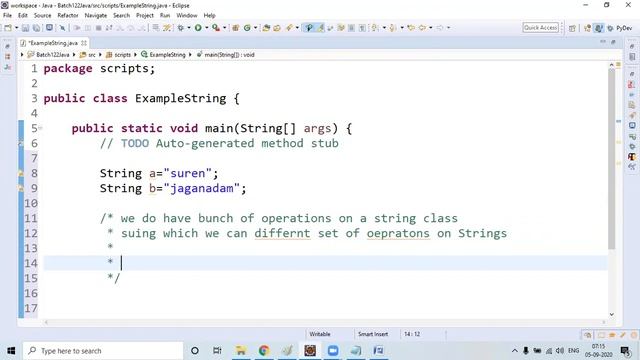Click Task View taskbar icon
This screenshot has width=640, height=360.
(x=217, y=351)
